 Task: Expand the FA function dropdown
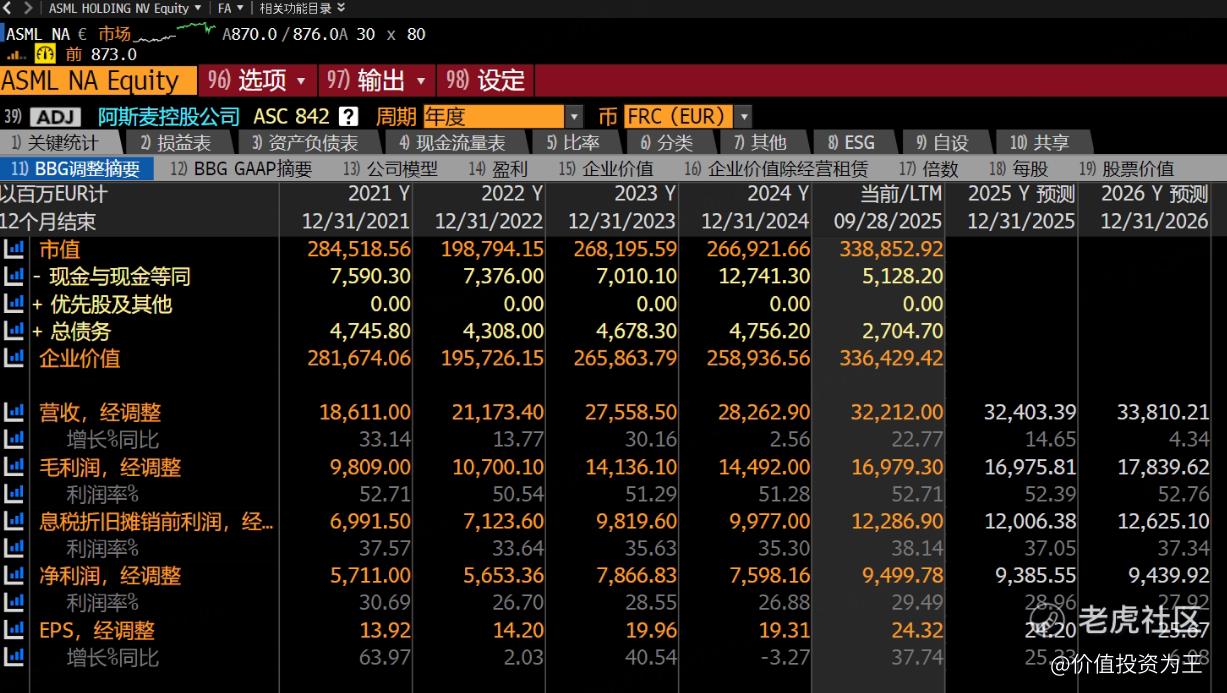pyautogui.click(x=230, y=8)
